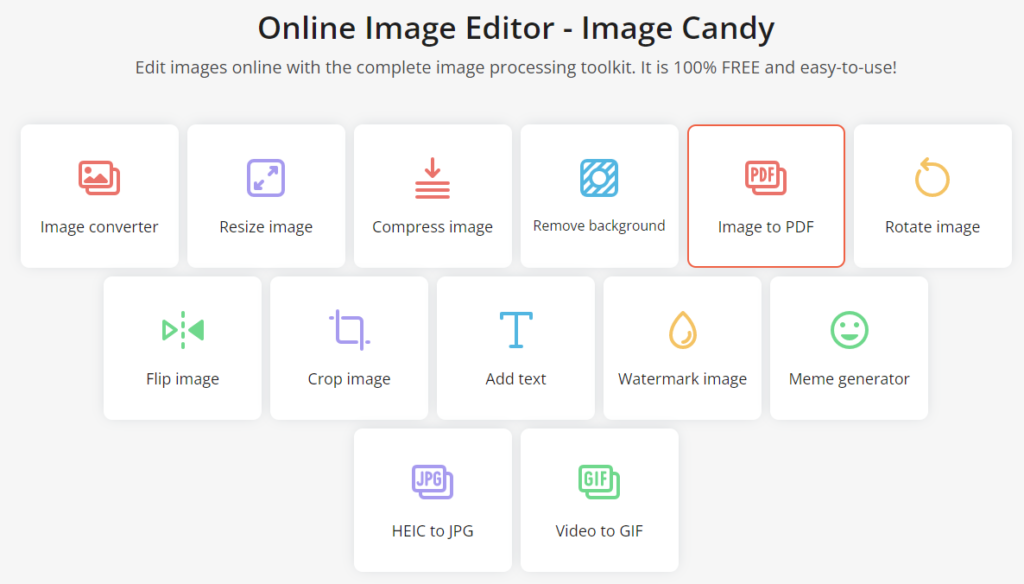Image resolution: width=1024 pixels, height=584 pixels.
Task: Select the Flip image mirrored triangles icon
Action: pyautogui.click(x=183, y=330)
